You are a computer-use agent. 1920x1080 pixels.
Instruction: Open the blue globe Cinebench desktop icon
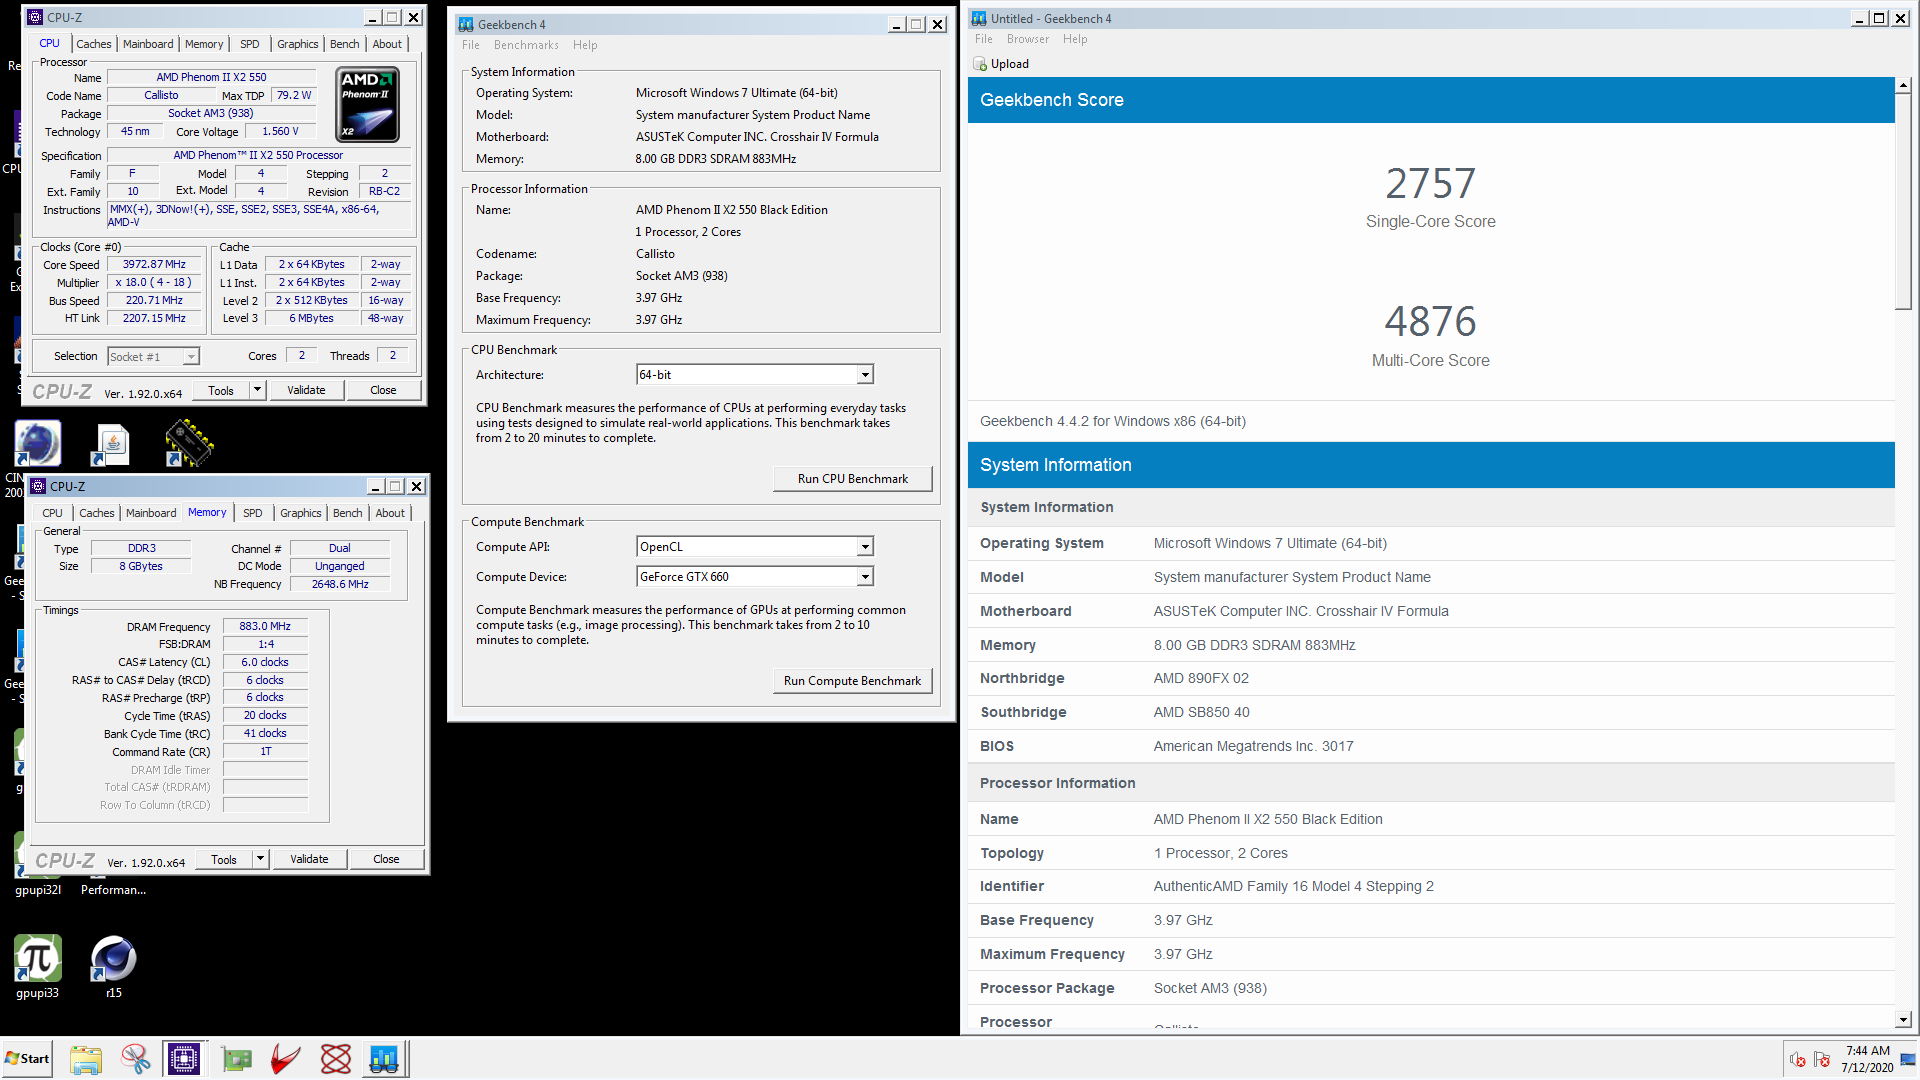(38, 444)
